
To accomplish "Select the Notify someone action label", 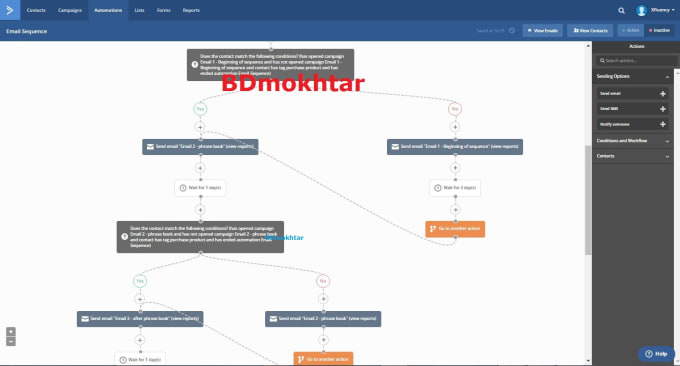I will [x=615, y=124].
